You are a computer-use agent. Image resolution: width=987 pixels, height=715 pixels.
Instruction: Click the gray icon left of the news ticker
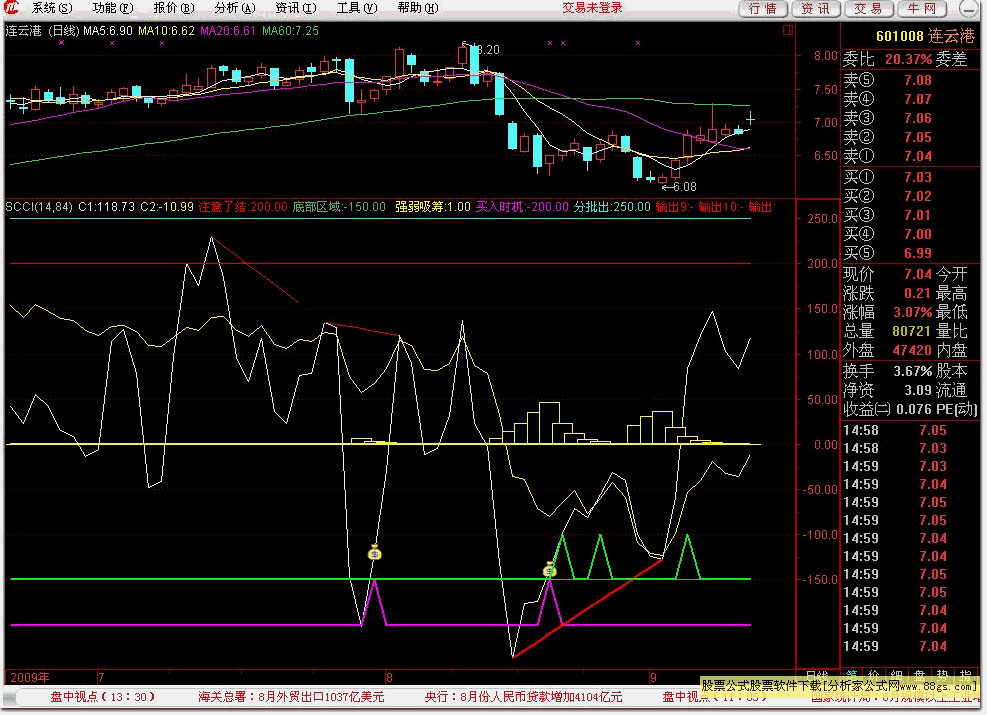tap(9, 698)
